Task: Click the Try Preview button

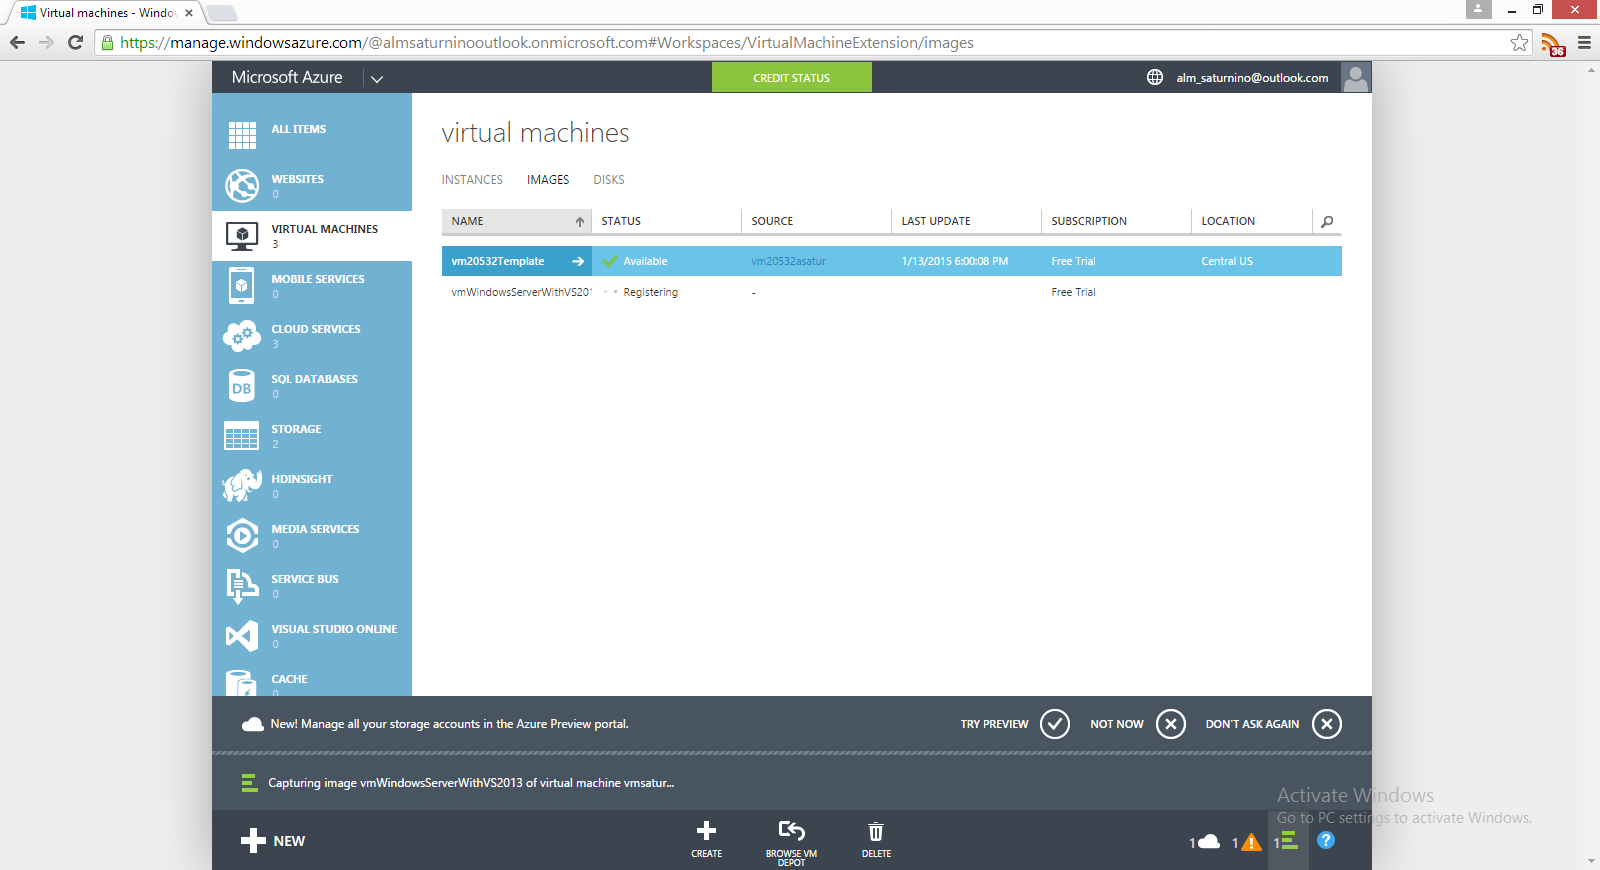Action: pos(1015,724)
